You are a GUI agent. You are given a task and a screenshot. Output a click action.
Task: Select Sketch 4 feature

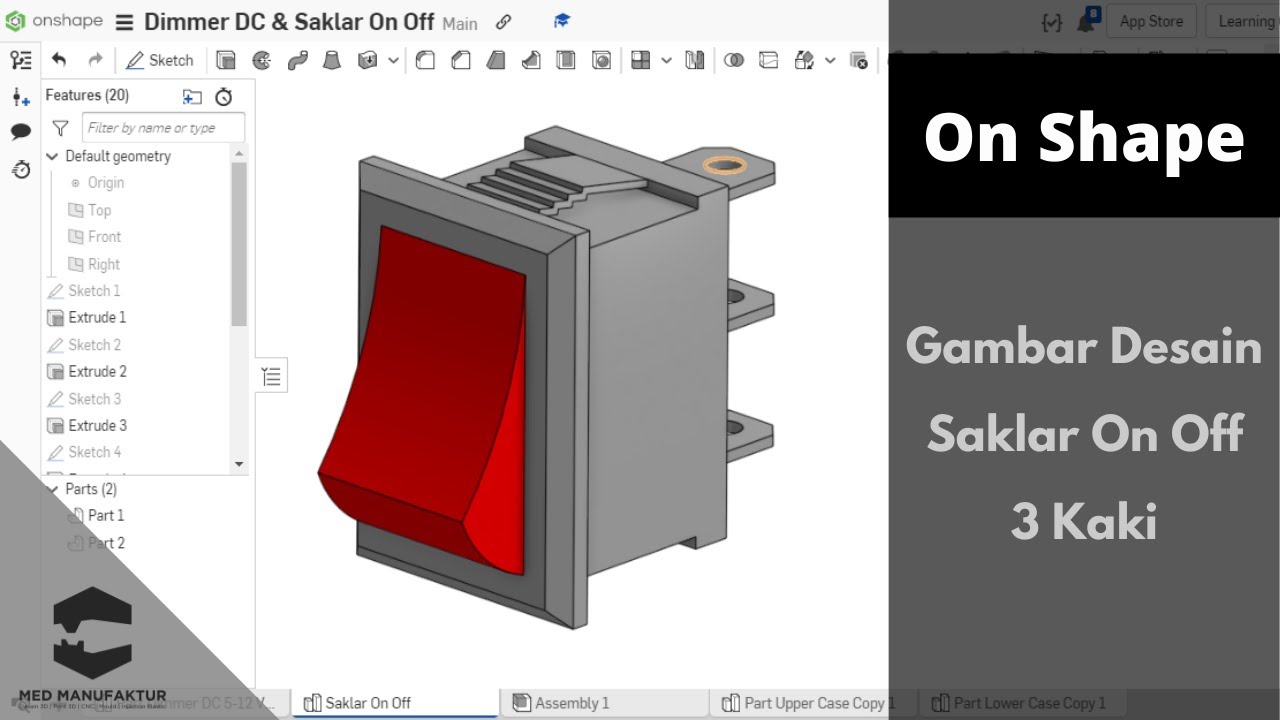[94, 452]
